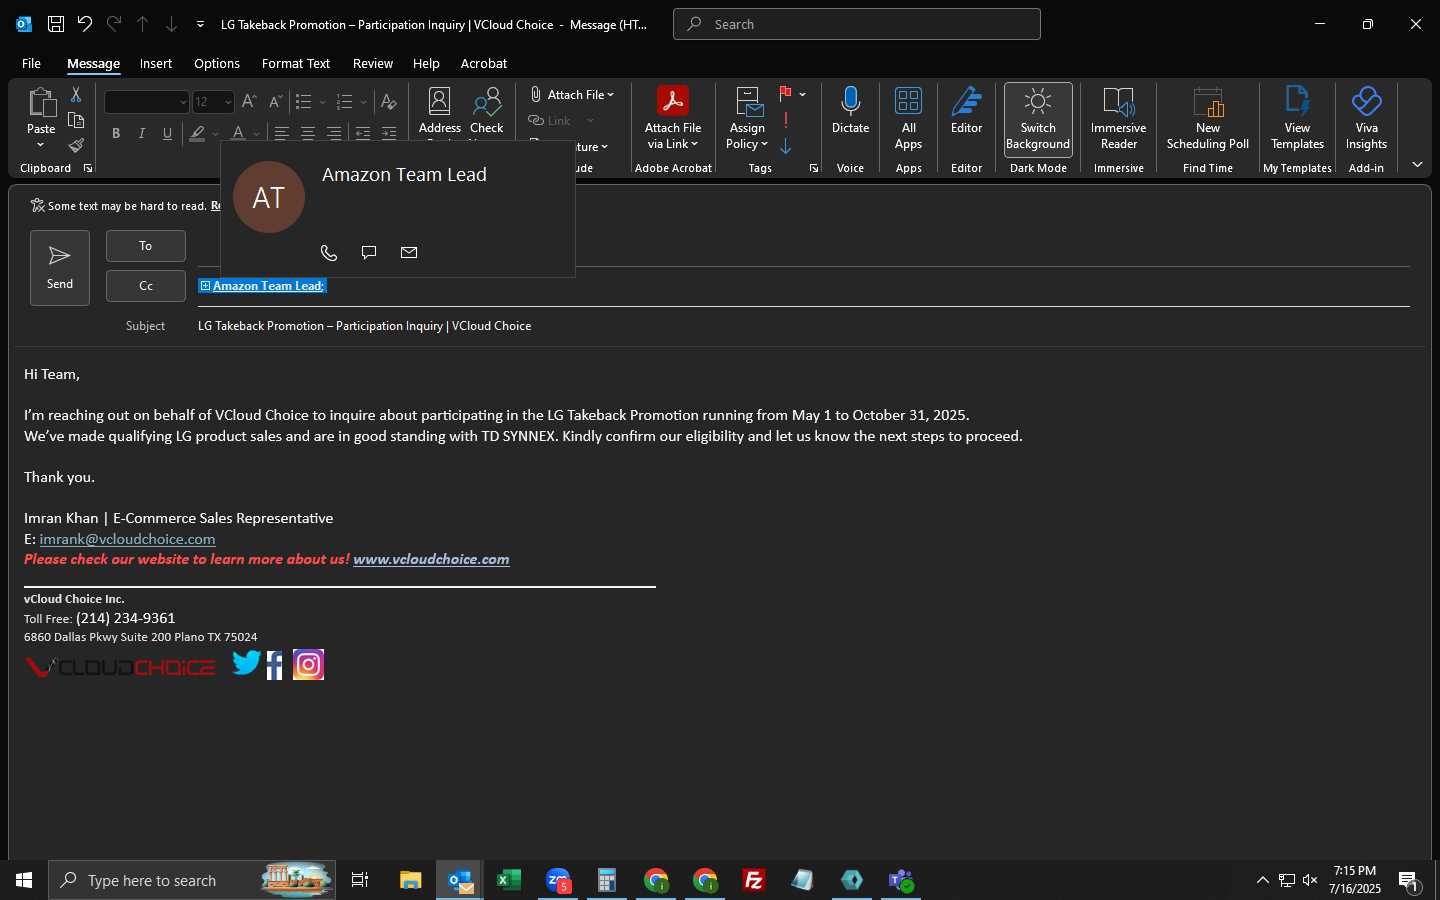This screenshot has width=1440, height=900.
Task: Switch to the Review tab
Action: pyautogui.click(x=373, y=63)
